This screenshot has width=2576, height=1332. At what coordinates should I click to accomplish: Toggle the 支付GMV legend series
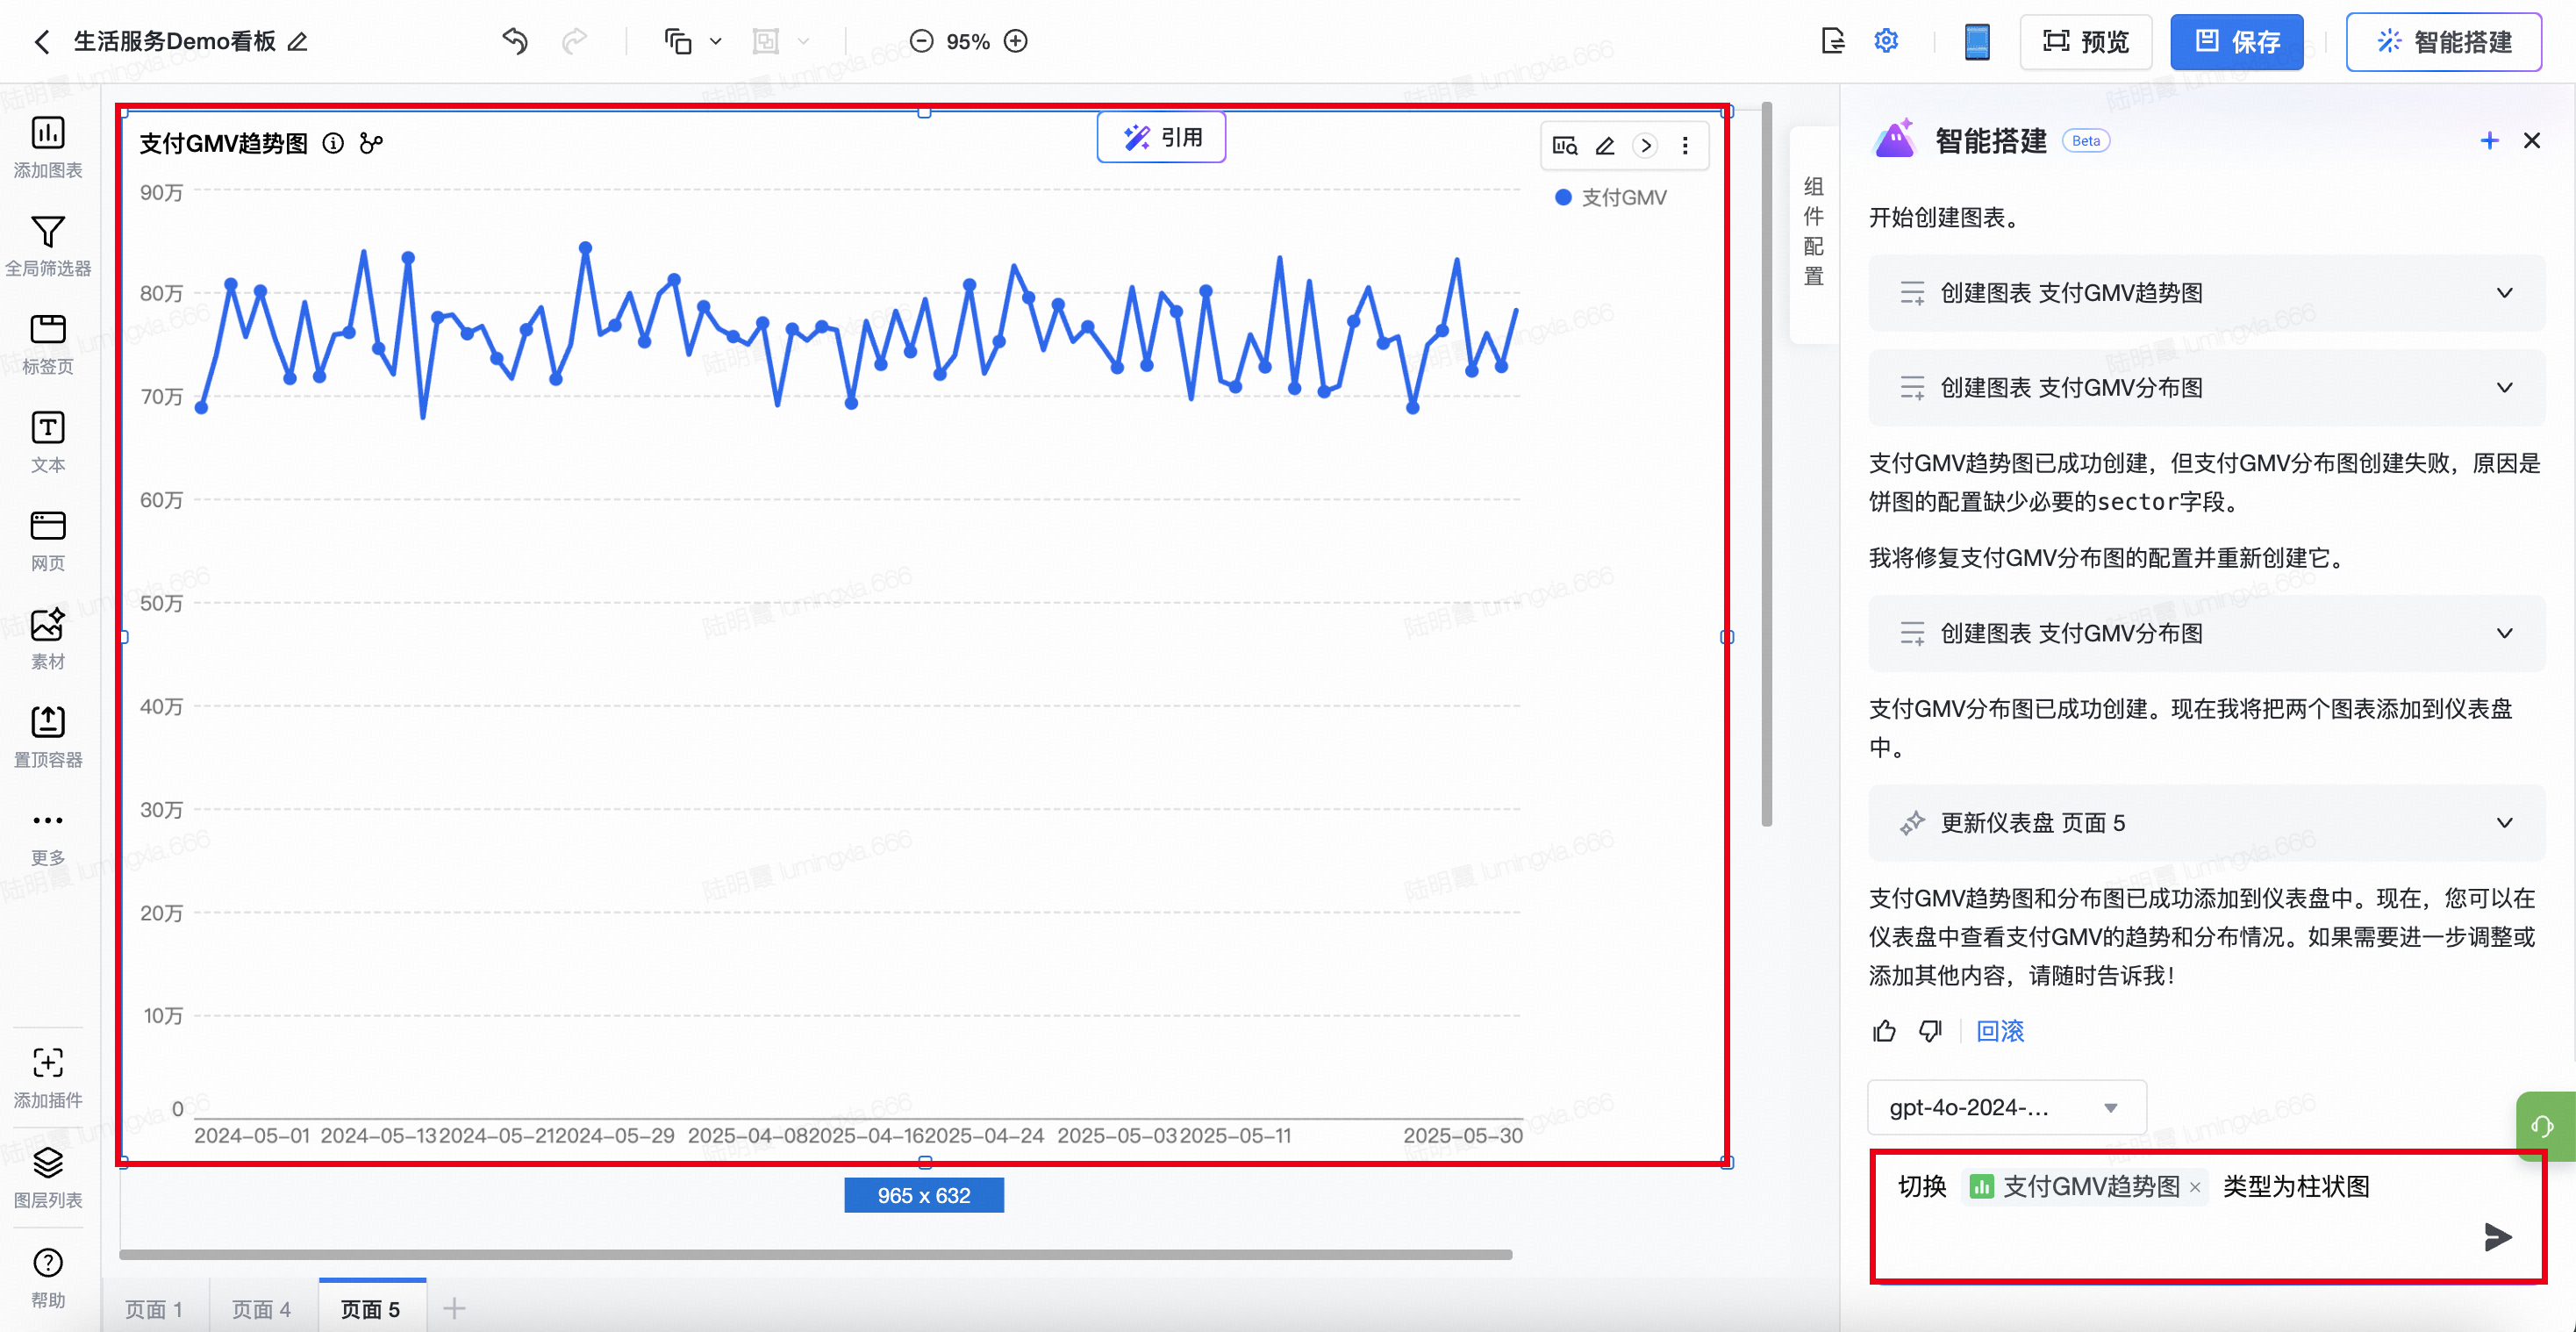(1611, 198)
